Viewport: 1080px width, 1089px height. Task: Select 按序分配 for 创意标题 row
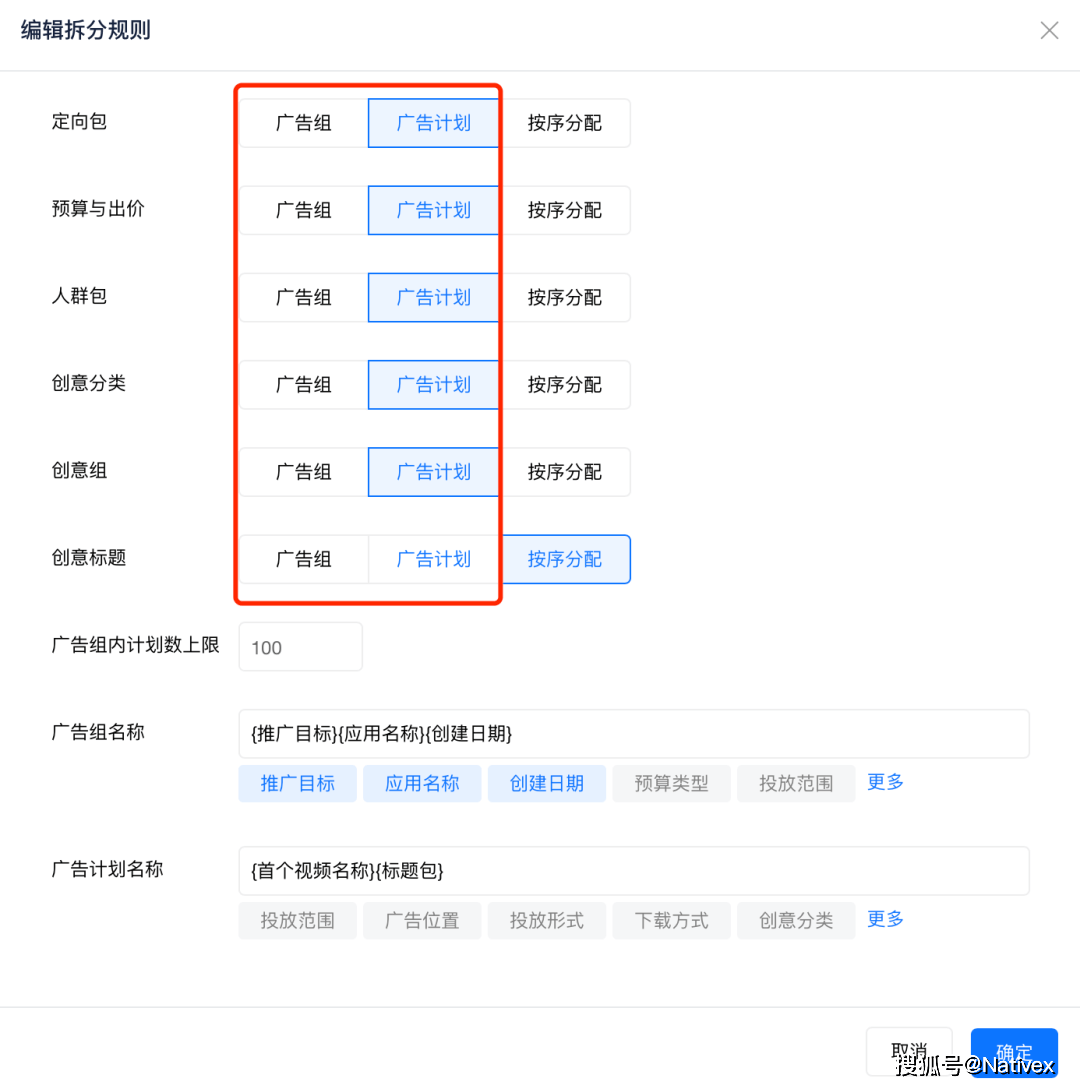click(x=565, y=559)
